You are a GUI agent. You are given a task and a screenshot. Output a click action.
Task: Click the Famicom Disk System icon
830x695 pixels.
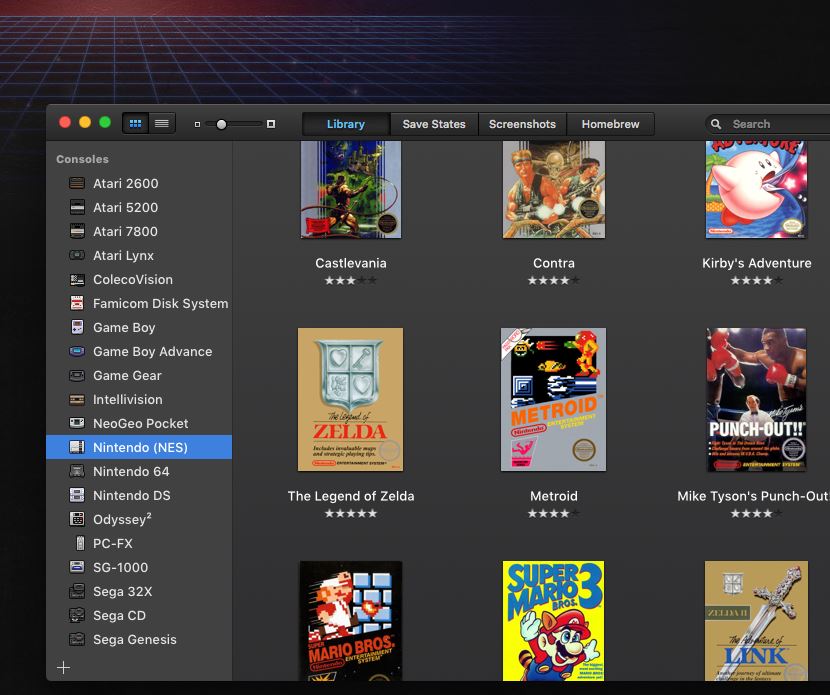(77, 303)
